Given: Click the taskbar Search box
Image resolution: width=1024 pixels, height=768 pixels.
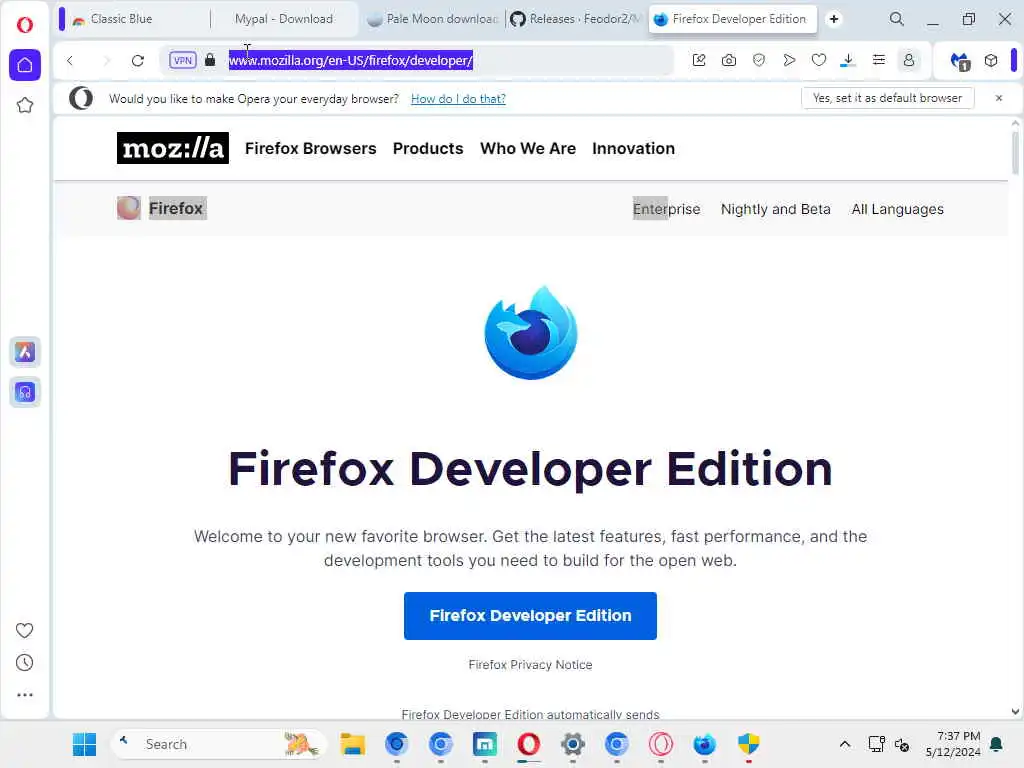Looking at the screenshot, I should click(218, 744).
